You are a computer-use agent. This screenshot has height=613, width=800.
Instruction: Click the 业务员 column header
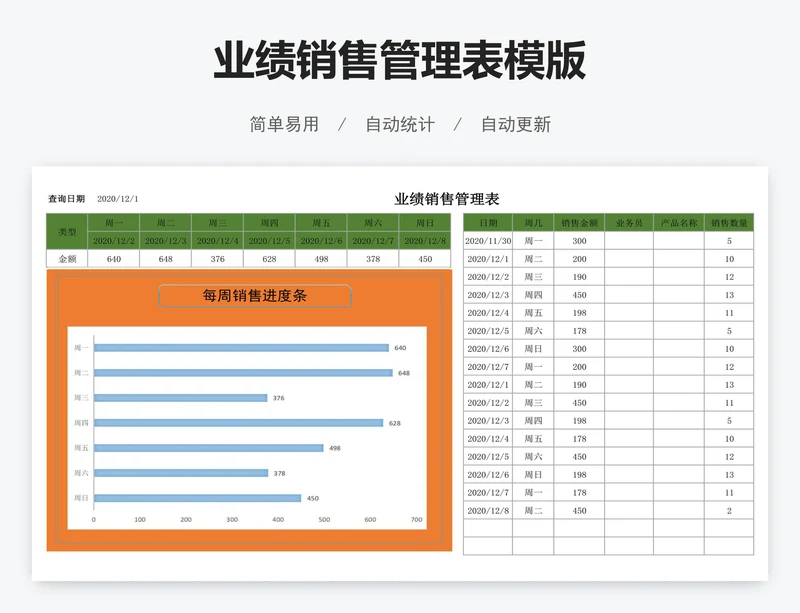coord(629,223)
